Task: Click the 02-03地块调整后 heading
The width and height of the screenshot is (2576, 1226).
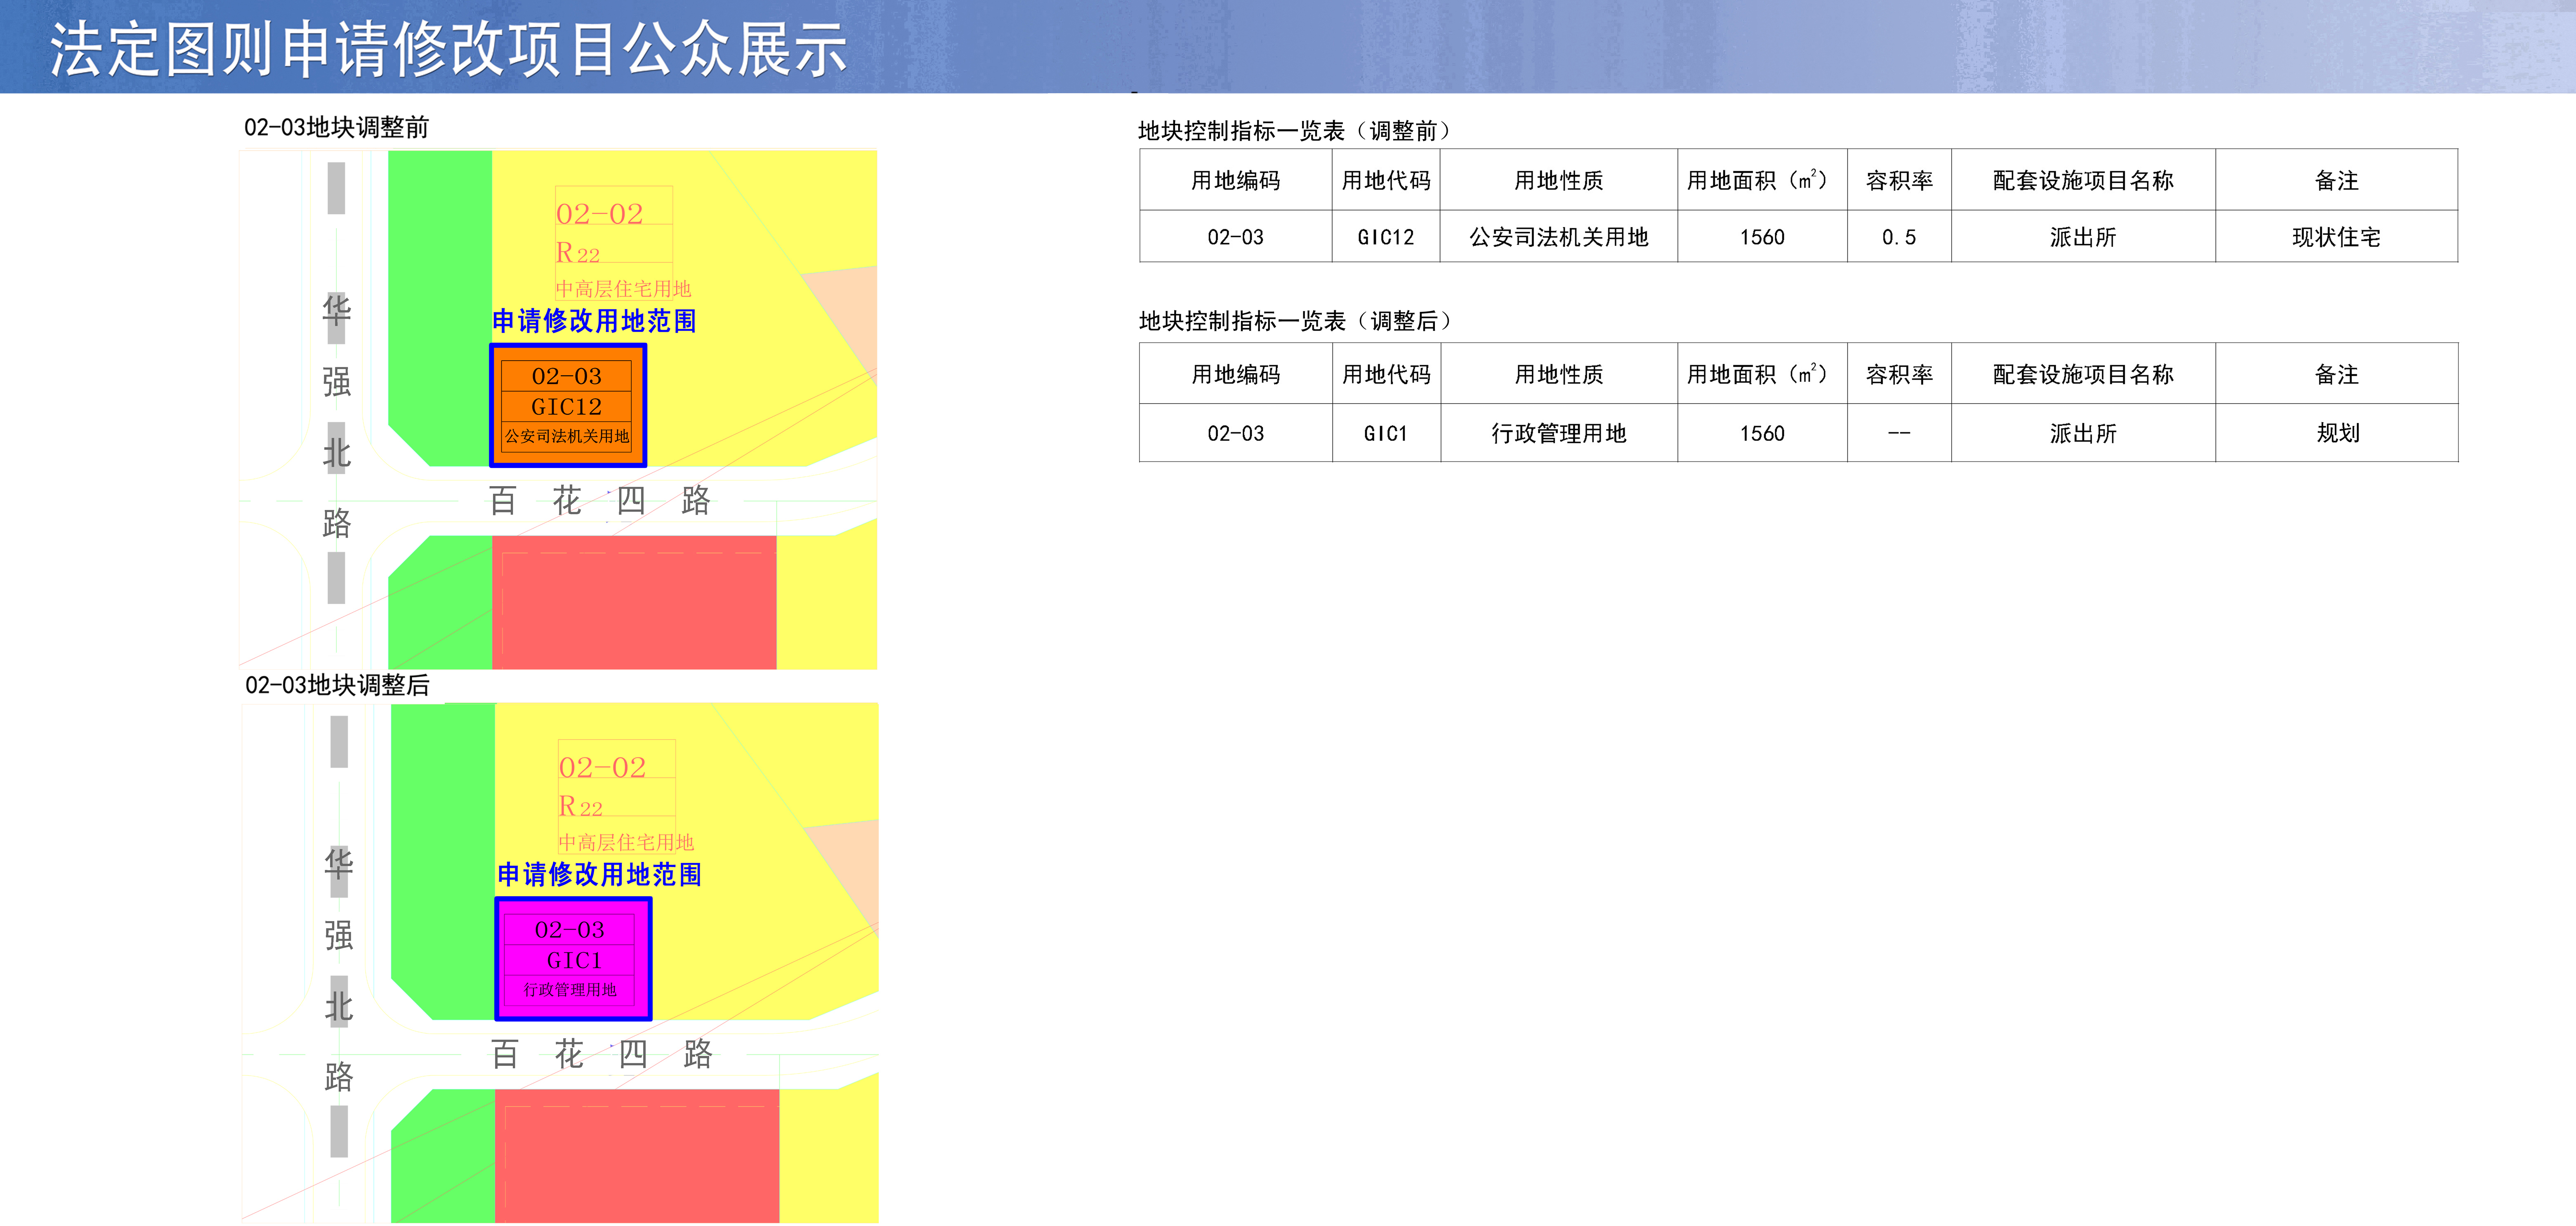Action: [337, 685]
